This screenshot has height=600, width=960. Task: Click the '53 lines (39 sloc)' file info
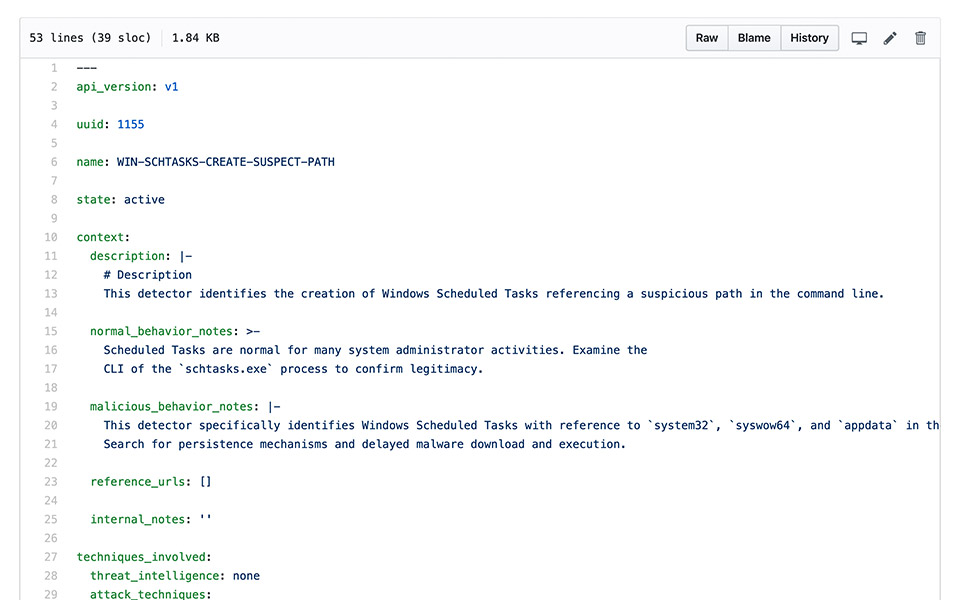[x=90, y=38]
